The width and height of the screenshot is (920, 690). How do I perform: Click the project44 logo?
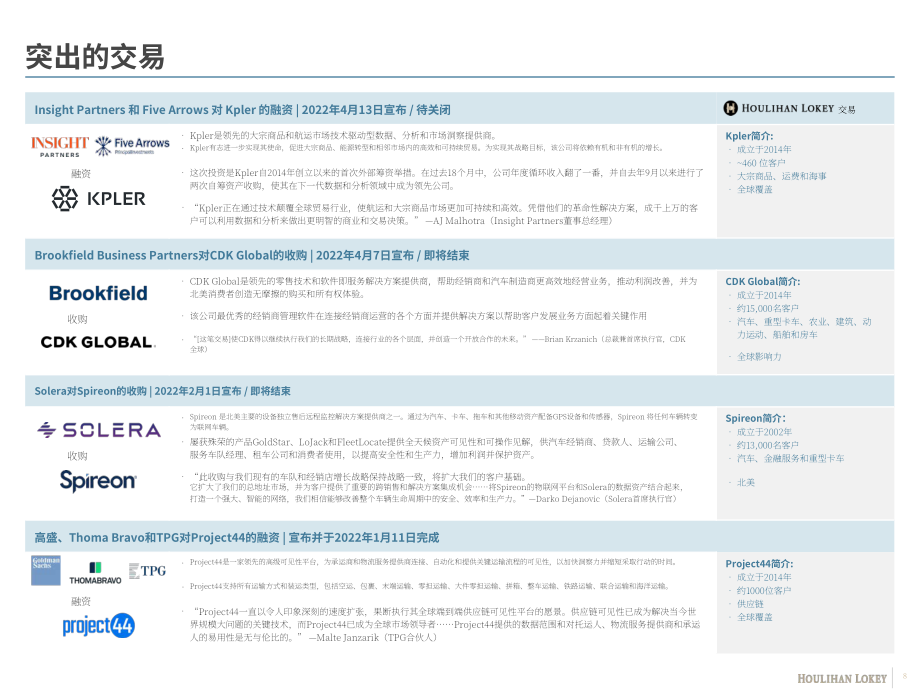coord(99,625)
